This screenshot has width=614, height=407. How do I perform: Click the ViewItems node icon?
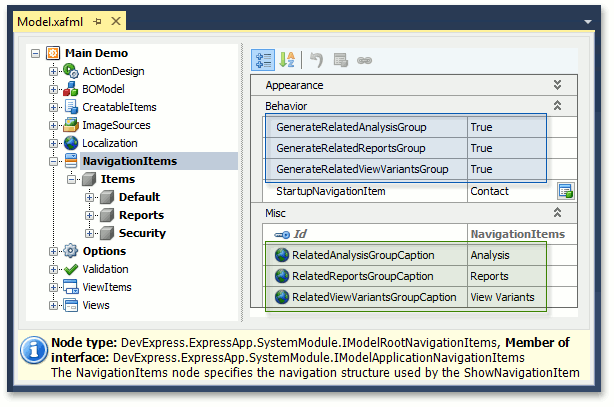(x=71, y=287)
